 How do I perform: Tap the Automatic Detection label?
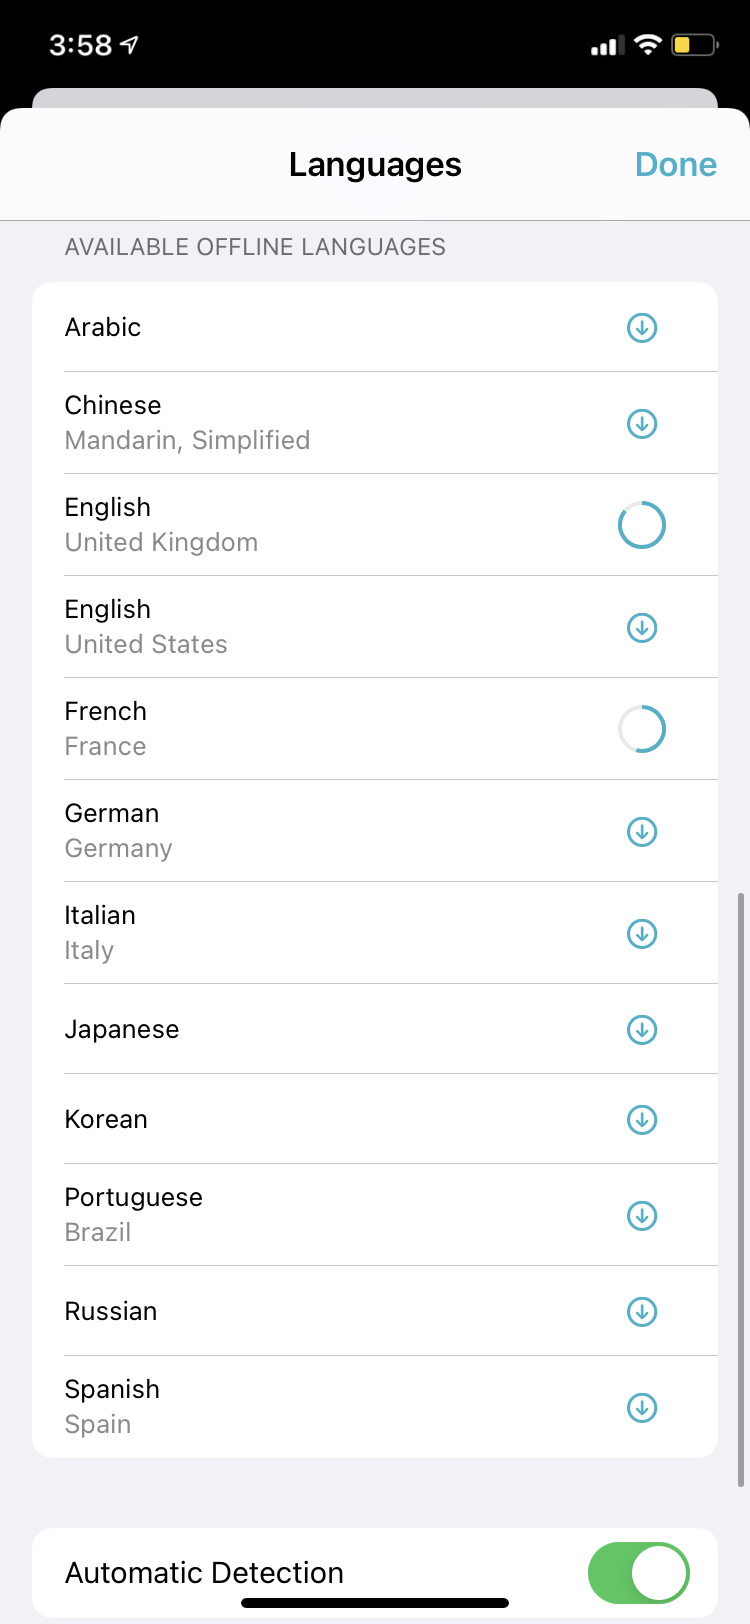204,1573
